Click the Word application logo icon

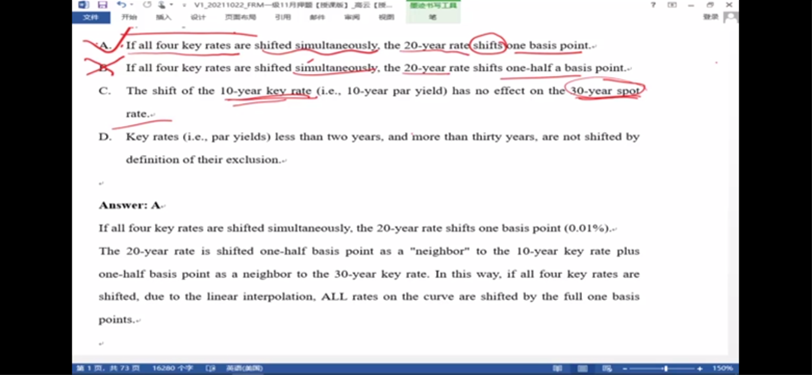tap(83, 5)
